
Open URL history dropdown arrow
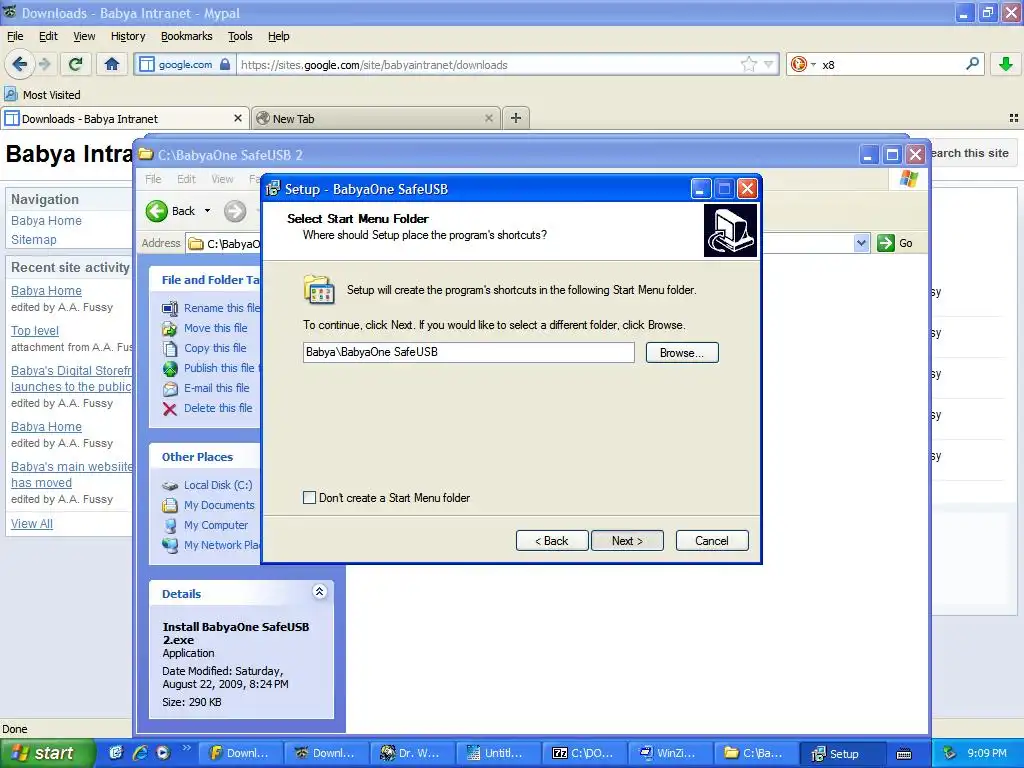coord(769,64)
